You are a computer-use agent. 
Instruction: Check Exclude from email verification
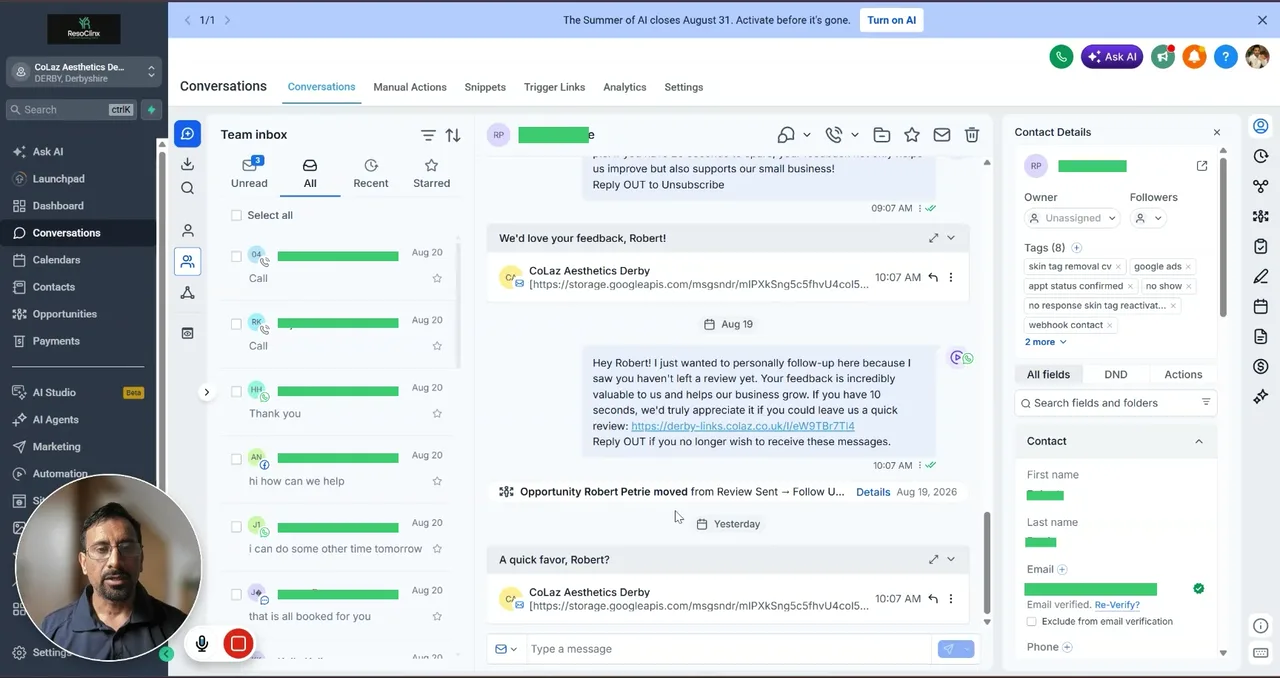1031,622
